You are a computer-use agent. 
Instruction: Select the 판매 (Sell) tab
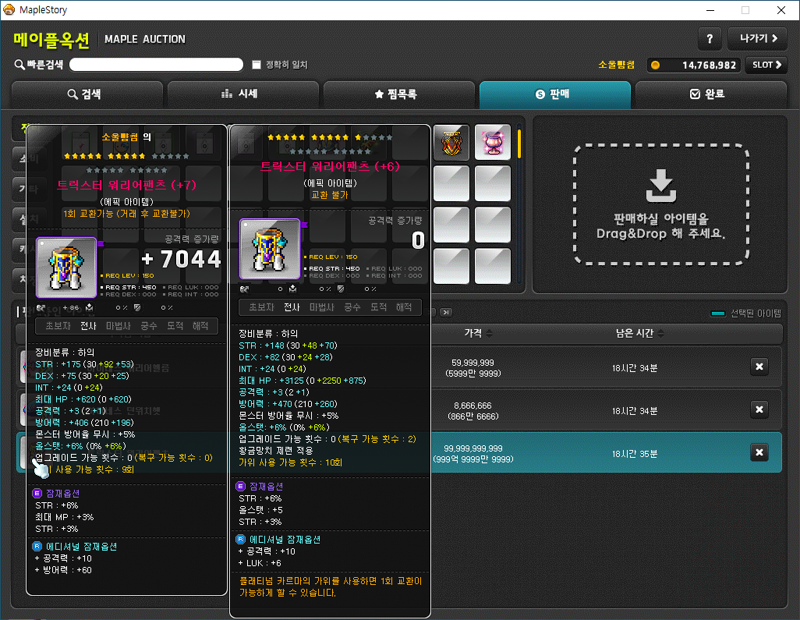555,94
